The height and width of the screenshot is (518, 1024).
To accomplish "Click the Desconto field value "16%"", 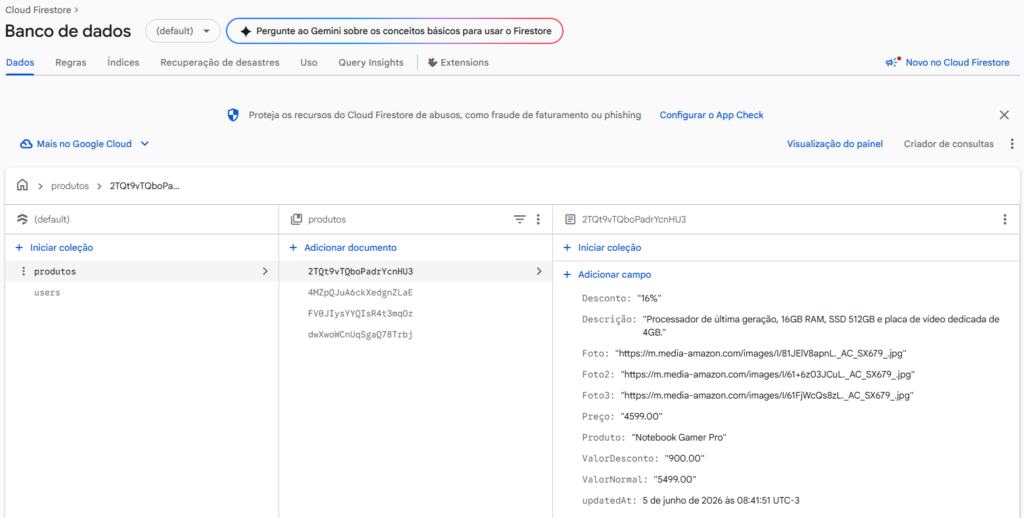I will click(650, 298).
